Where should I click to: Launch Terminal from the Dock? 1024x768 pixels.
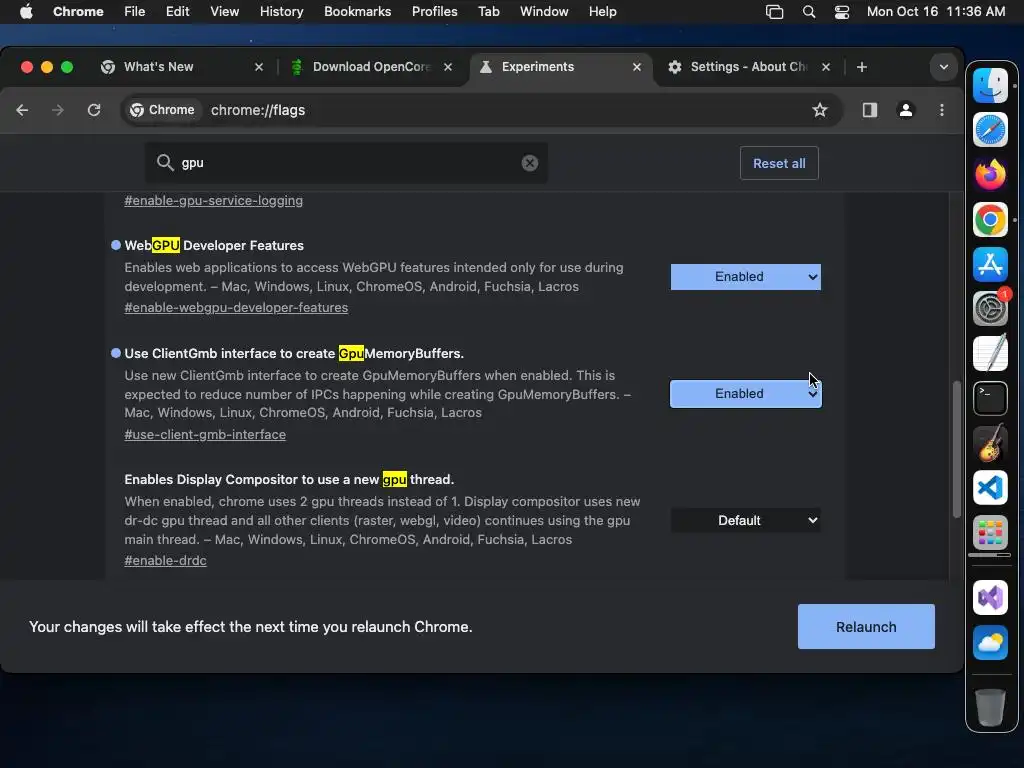point(990,398)
